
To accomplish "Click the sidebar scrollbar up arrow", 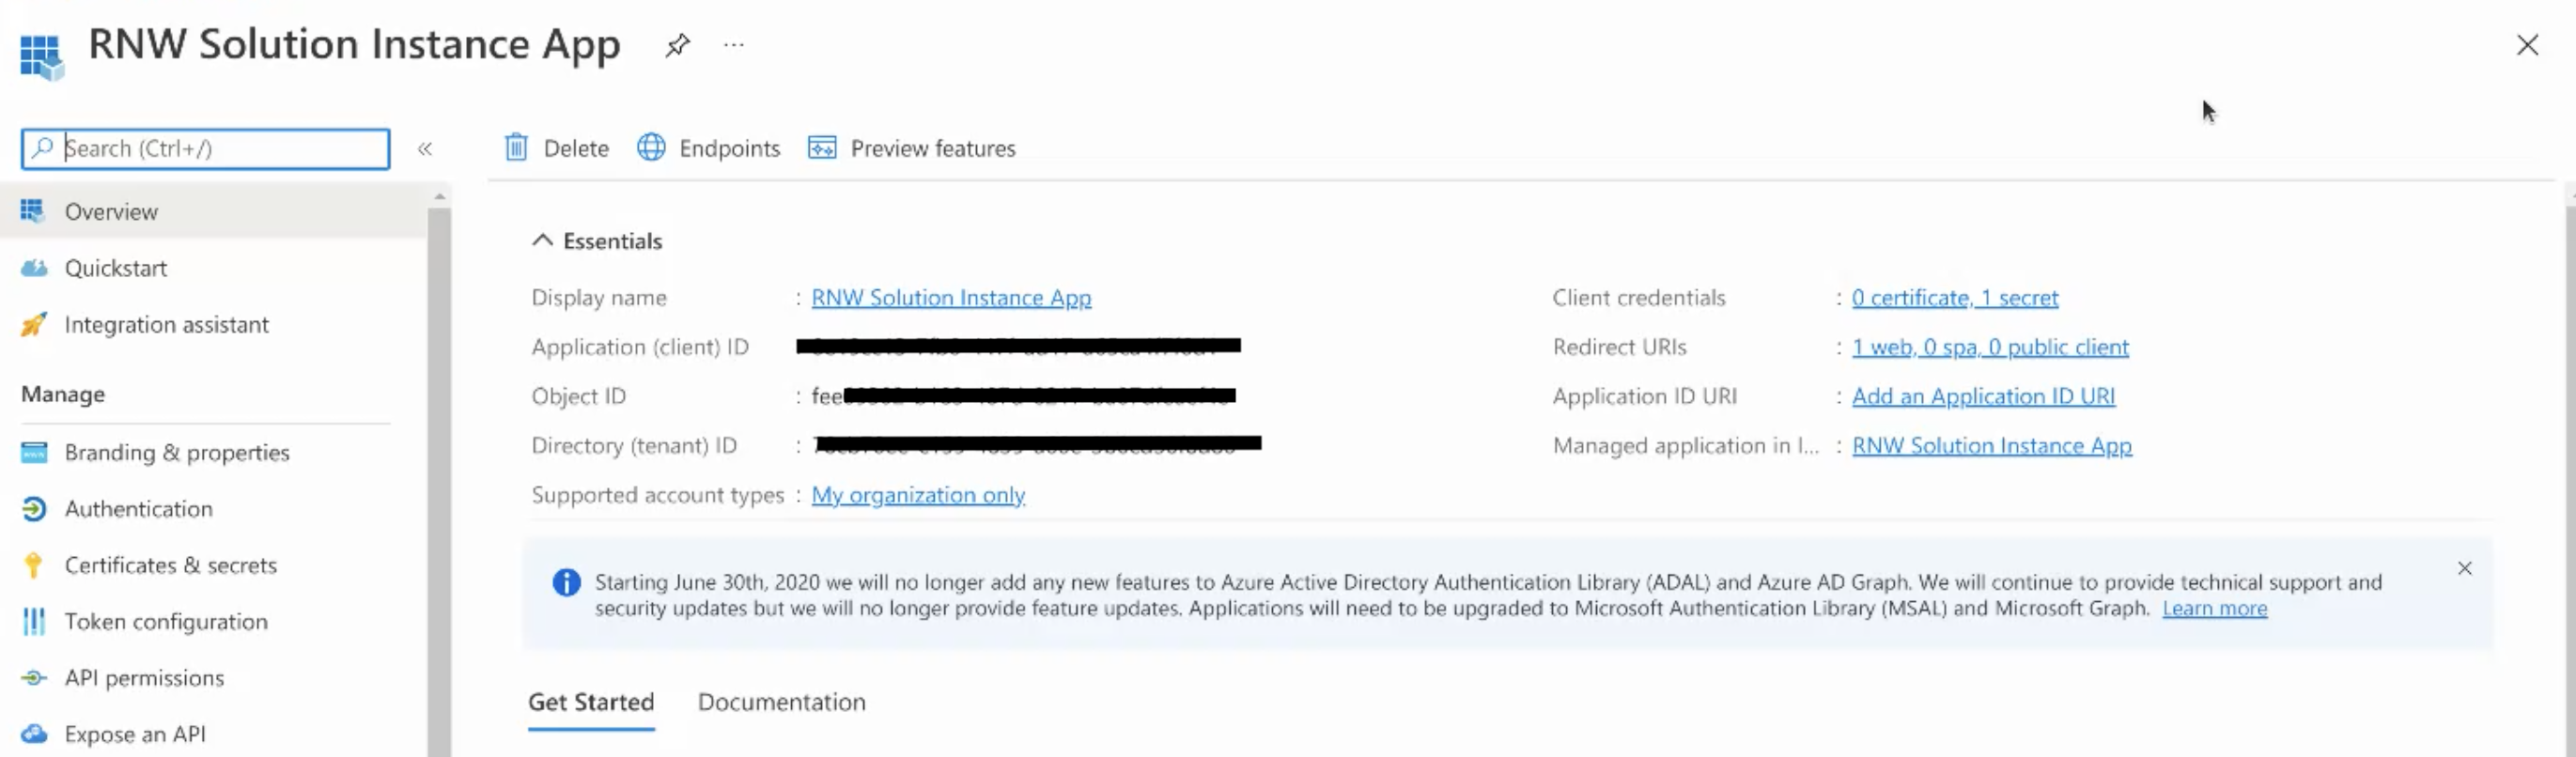I will click(x=439, y=196).
